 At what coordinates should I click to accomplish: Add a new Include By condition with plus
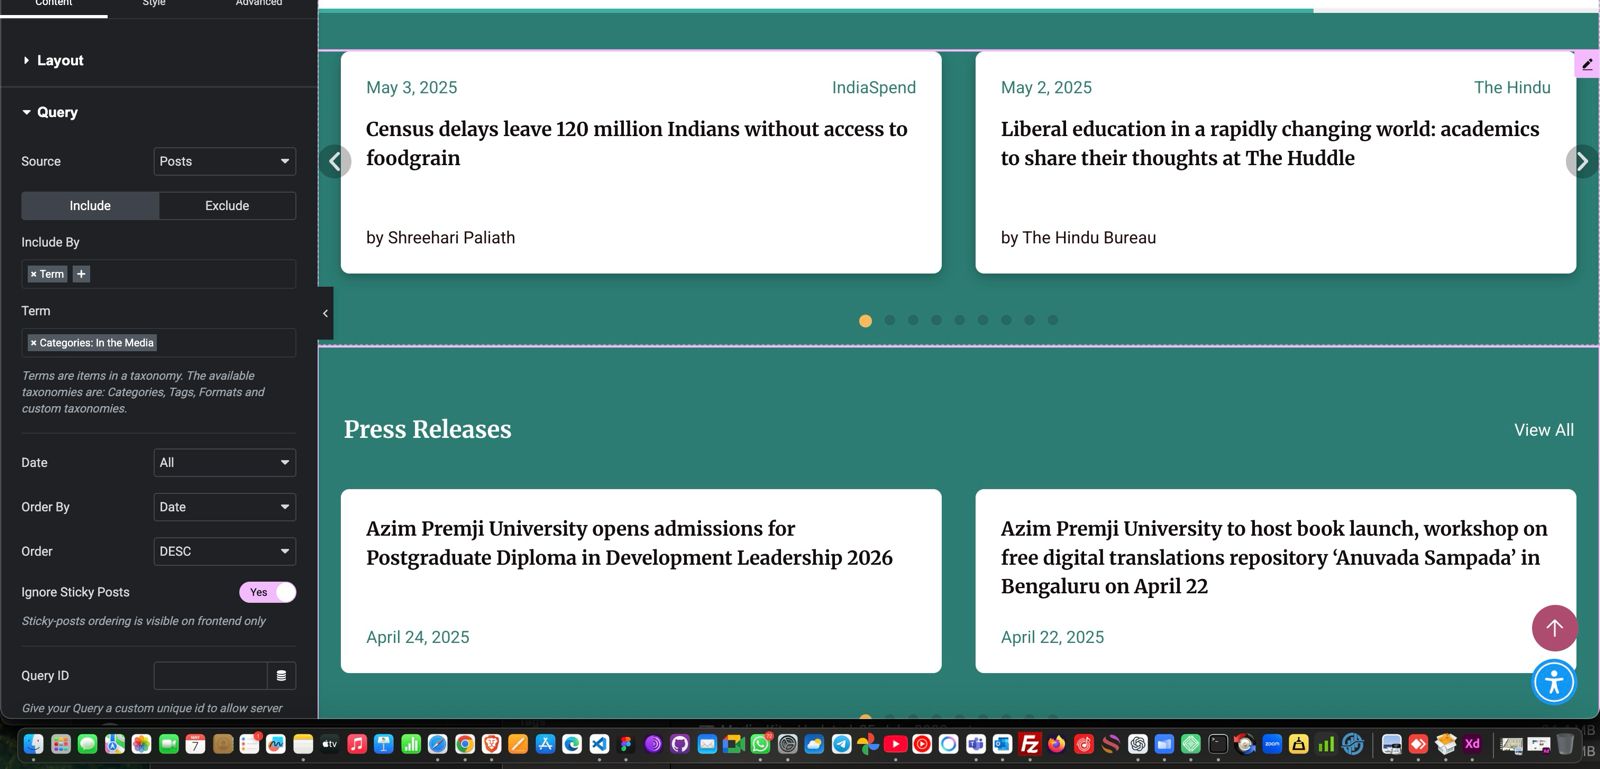pos(82,274)
